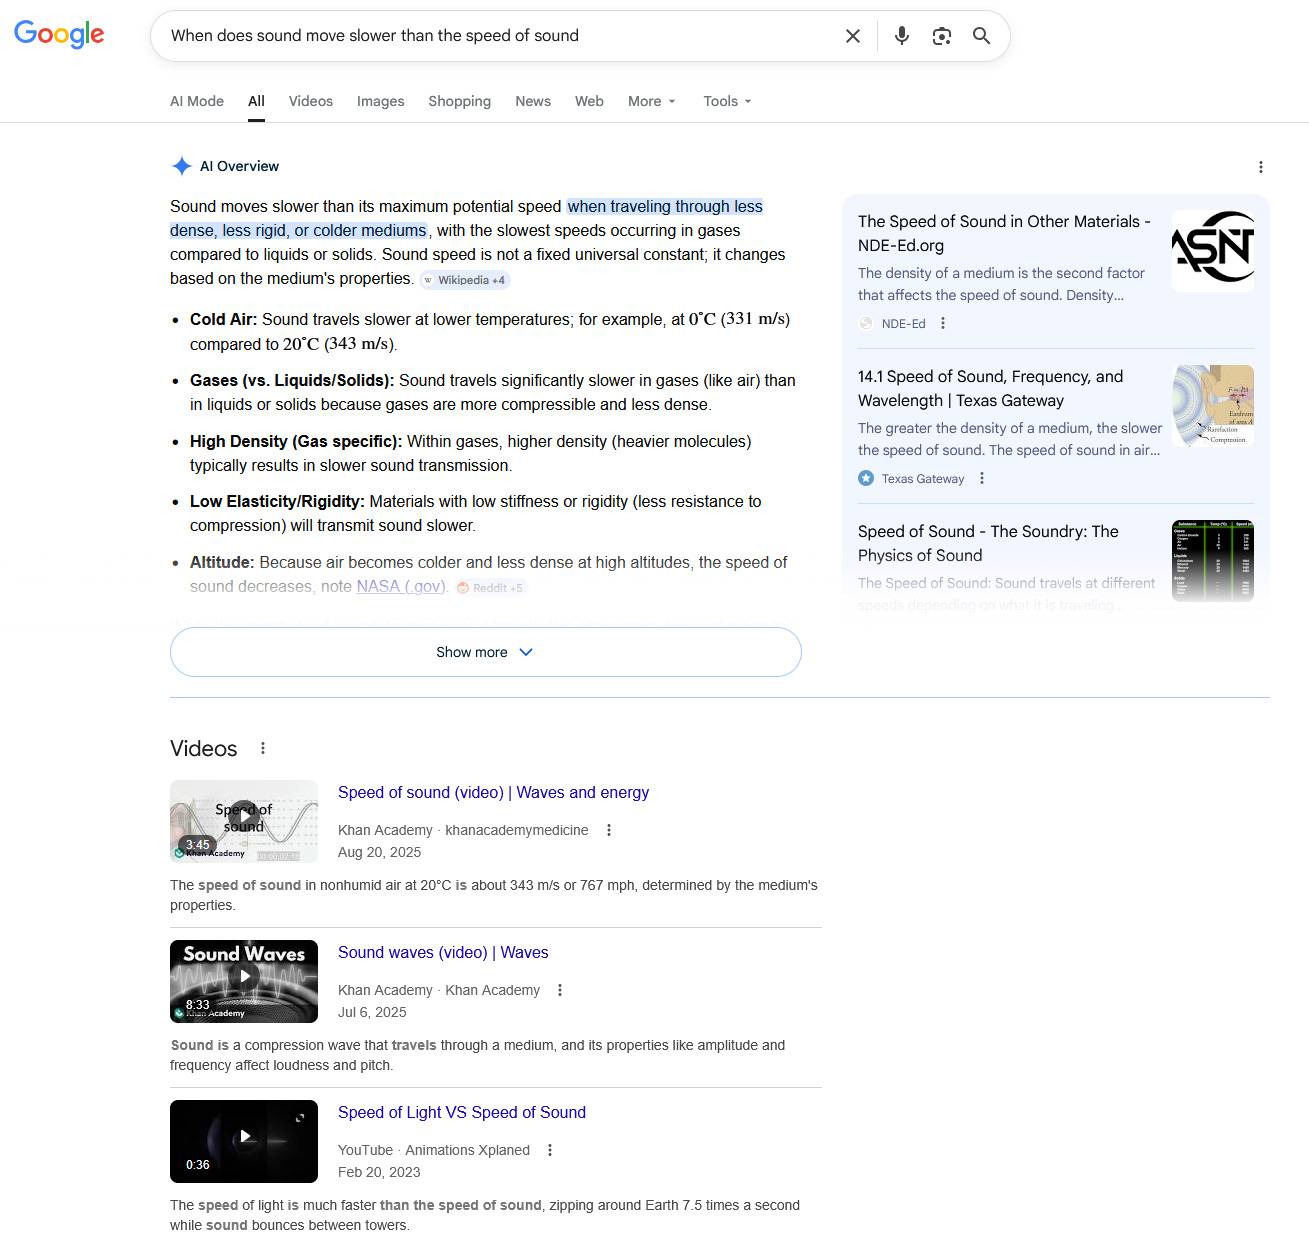This screenshot has height=1237, width=1309.
Task: Click the search query input field
Action: pyautogui.click(x=500, y=36)
